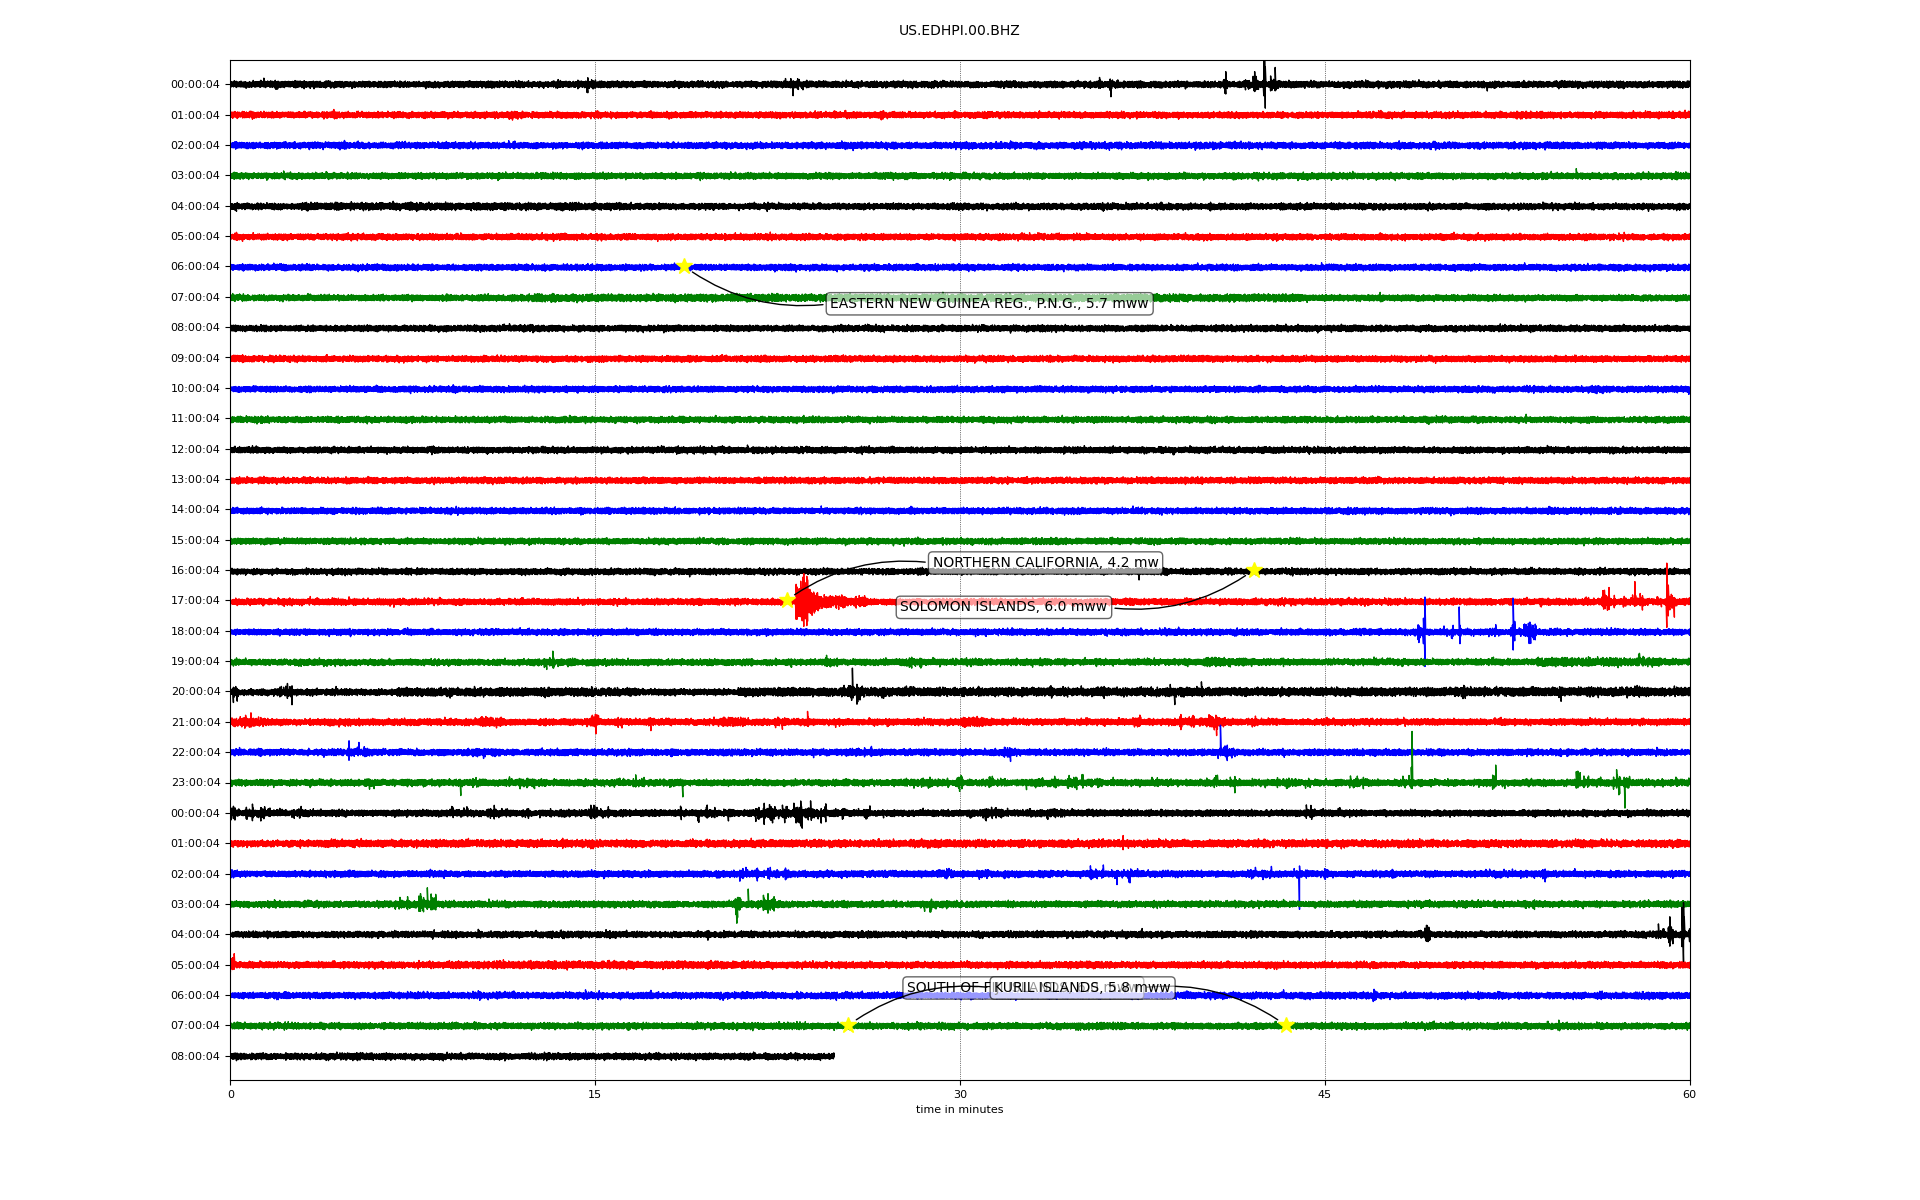This screenshot has width=1920, height=1200.
Task: Click the 12:00:04 trace time label
Action: (x=195, y=449)
